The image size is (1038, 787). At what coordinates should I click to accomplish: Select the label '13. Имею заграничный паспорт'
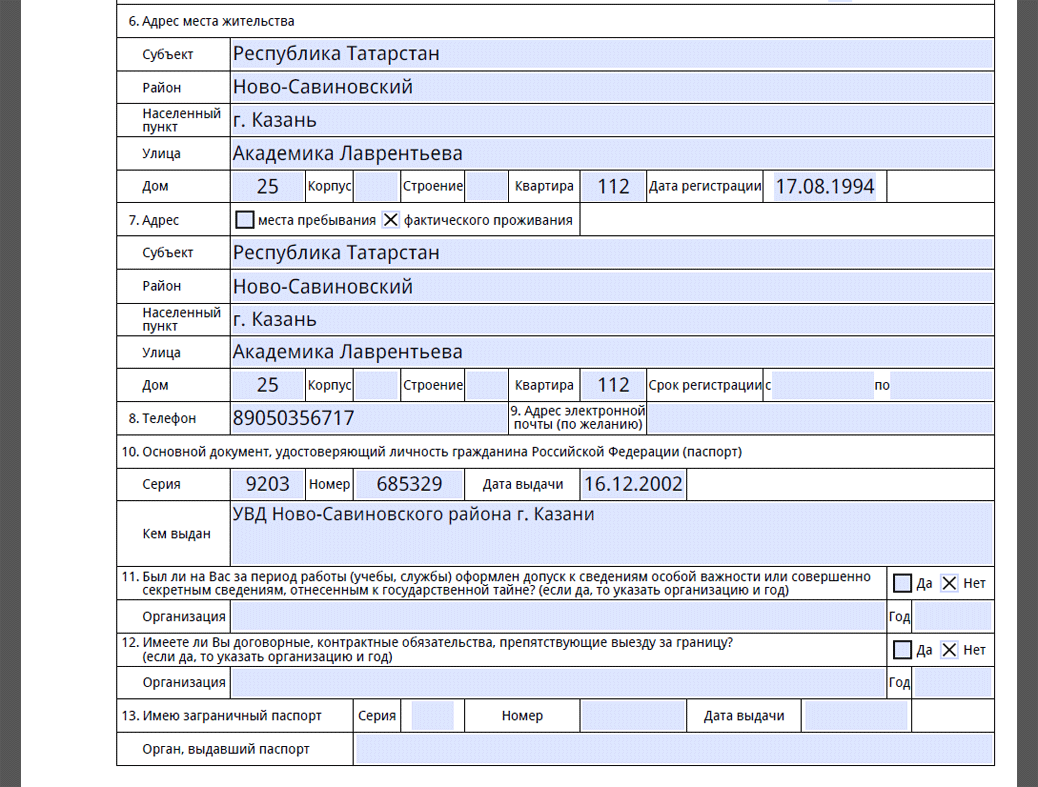point(221,716)
